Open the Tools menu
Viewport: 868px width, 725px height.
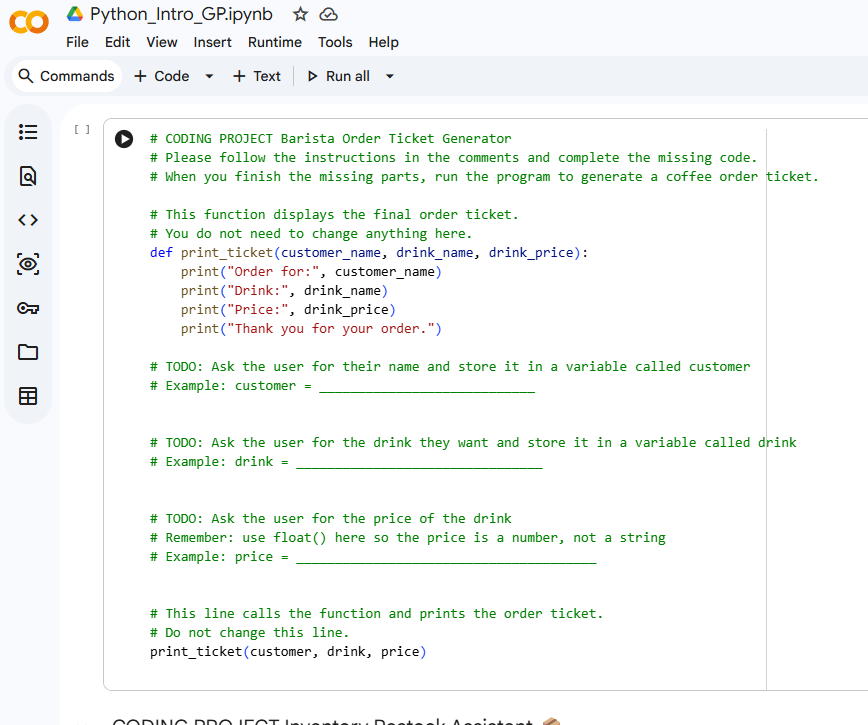coord(335,43)
